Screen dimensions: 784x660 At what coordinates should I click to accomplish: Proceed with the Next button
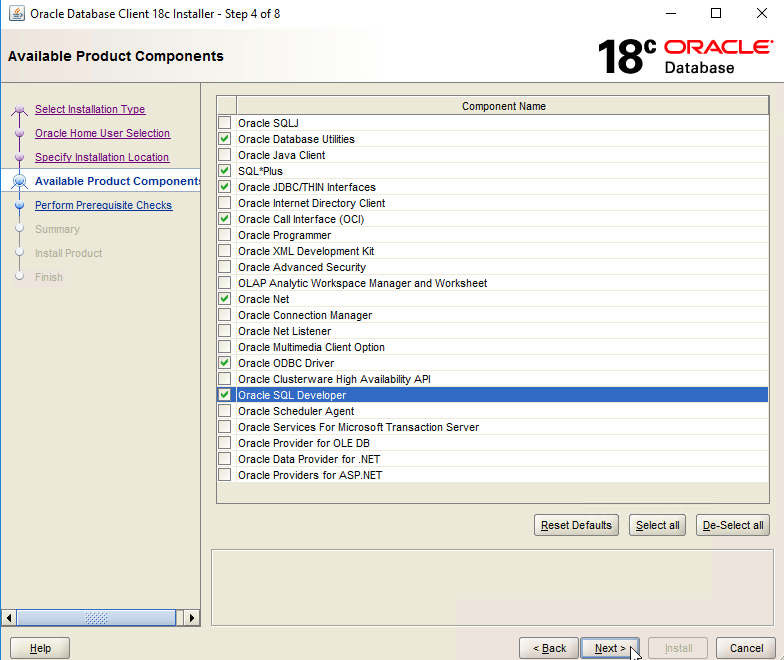pyautogui.click(x=610, y=648)
